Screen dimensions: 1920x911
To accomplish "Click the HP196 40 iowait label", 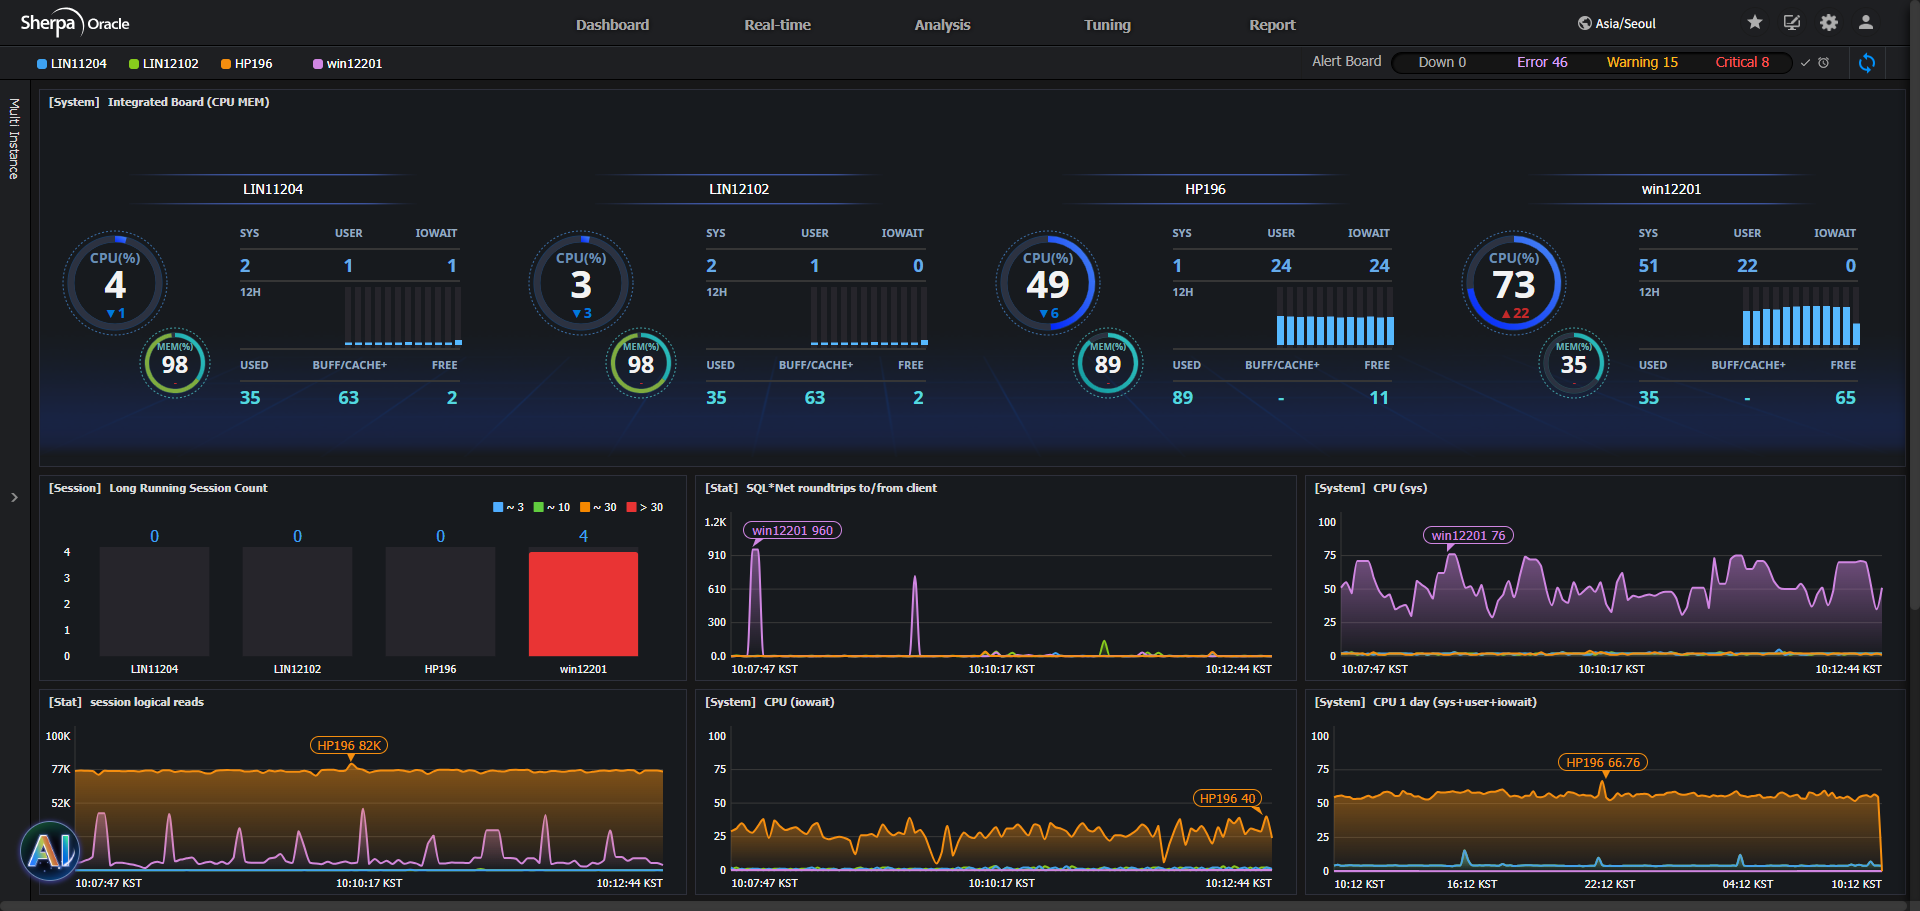I will click(x=1227, y=799).
